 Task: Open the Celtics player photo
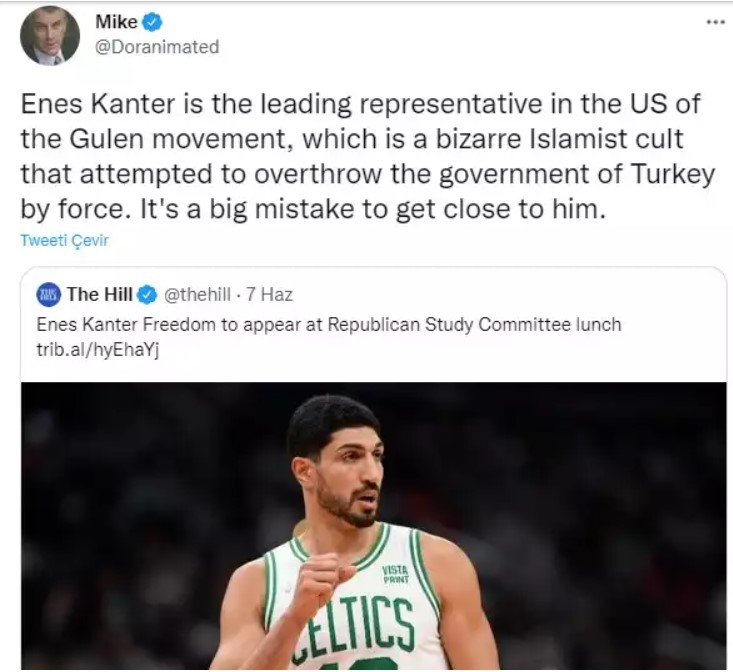374,526
